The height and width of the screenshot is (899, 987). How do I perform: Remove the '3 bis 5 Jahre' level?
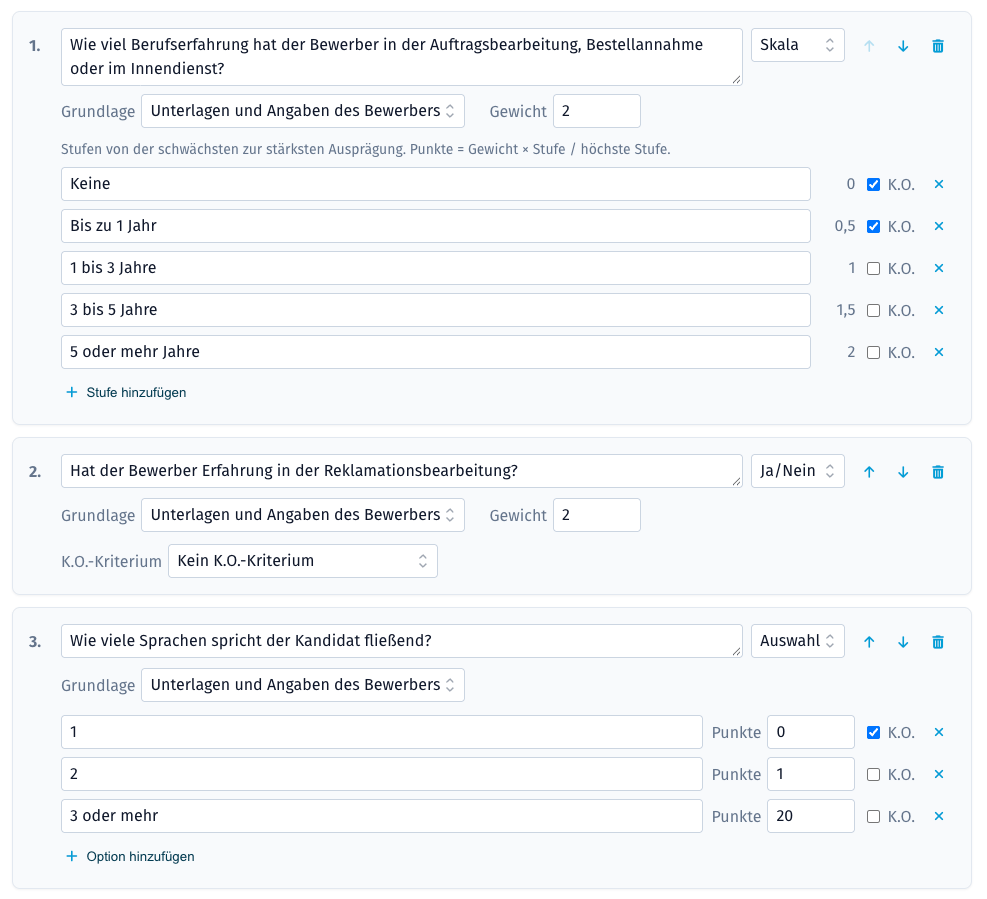tap(939, 310)
